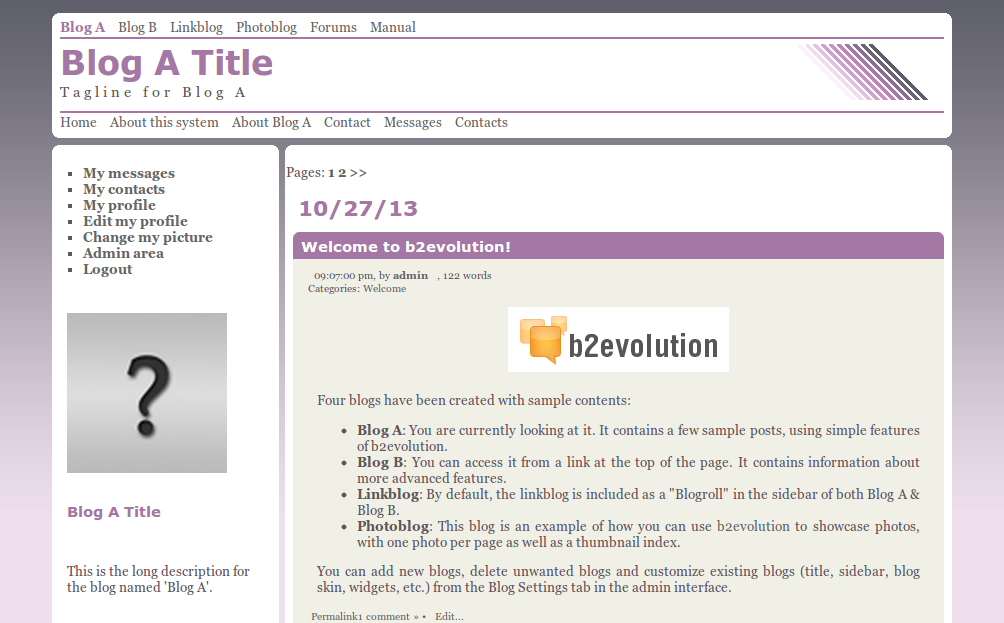Click the 122 words text
This screenshot has width=1004, height=623.
point(467,276)
